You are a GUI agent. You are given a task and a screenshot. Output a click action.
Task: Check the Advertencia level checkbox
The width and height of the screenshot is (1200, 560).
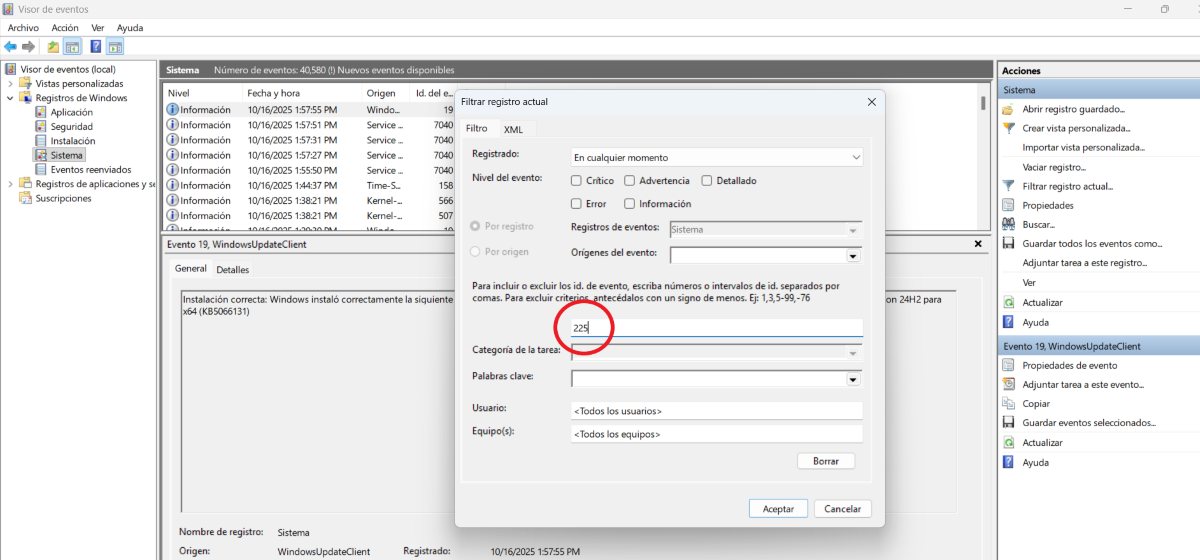(629, 181)
